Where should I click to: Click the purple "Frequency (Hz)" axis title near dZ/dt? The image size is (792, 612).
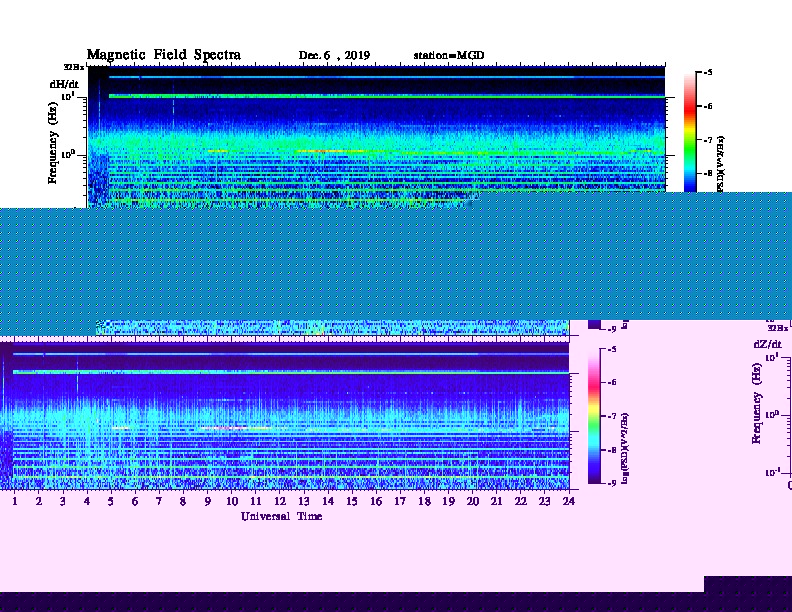[756, 403]
